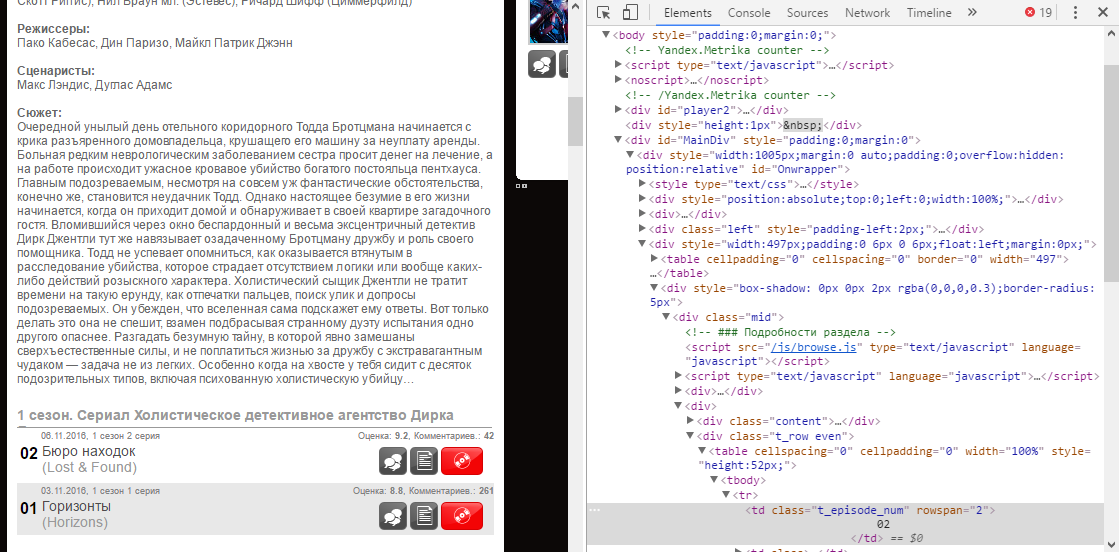1119x552 pixels.
Task: Open comments icon for episode Горизонты
Action: point(393,516)
